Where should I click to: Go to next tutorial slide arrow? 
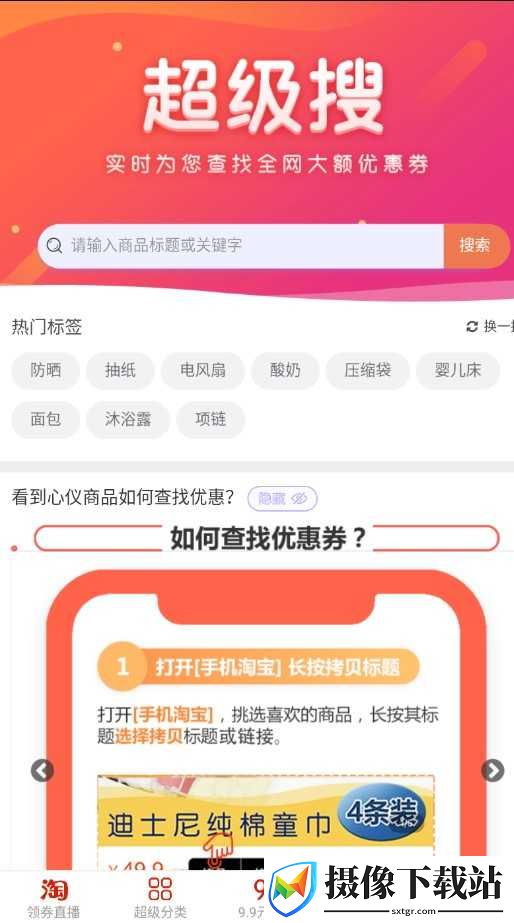pos(493,770)
